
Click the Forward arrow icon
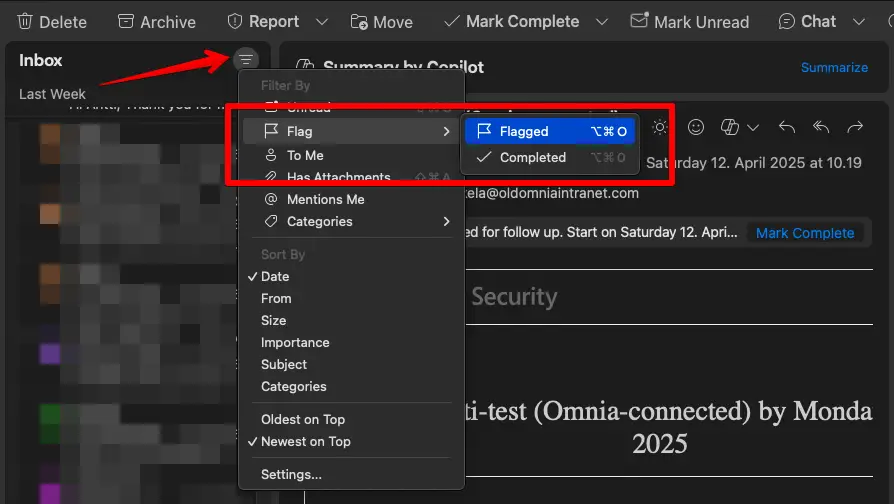[855, 127]
